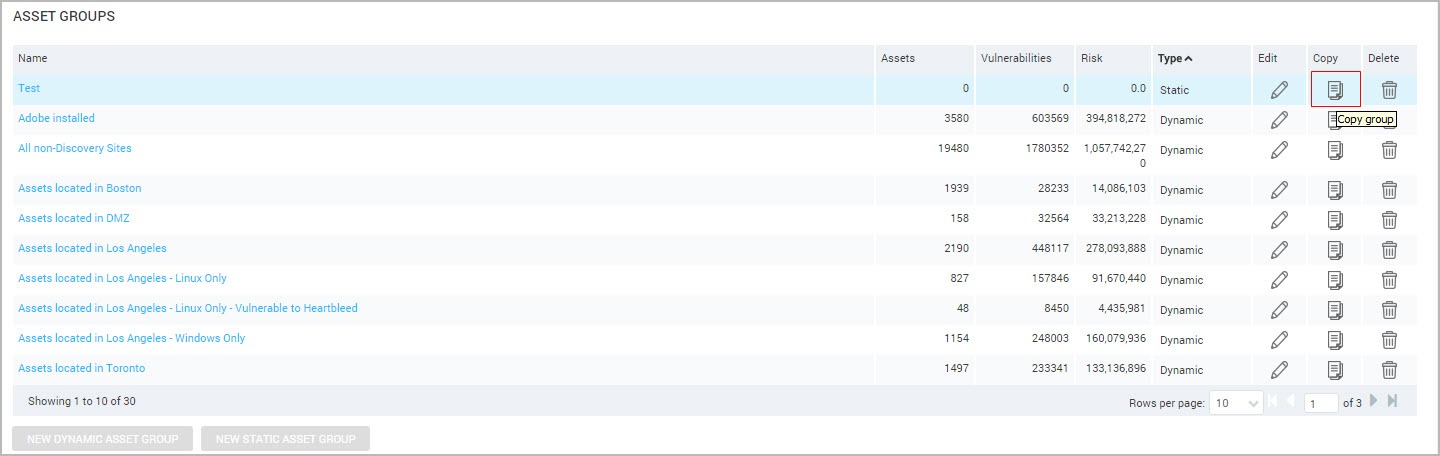Edit All non-Discovery Sites group

pos(1279,150)
